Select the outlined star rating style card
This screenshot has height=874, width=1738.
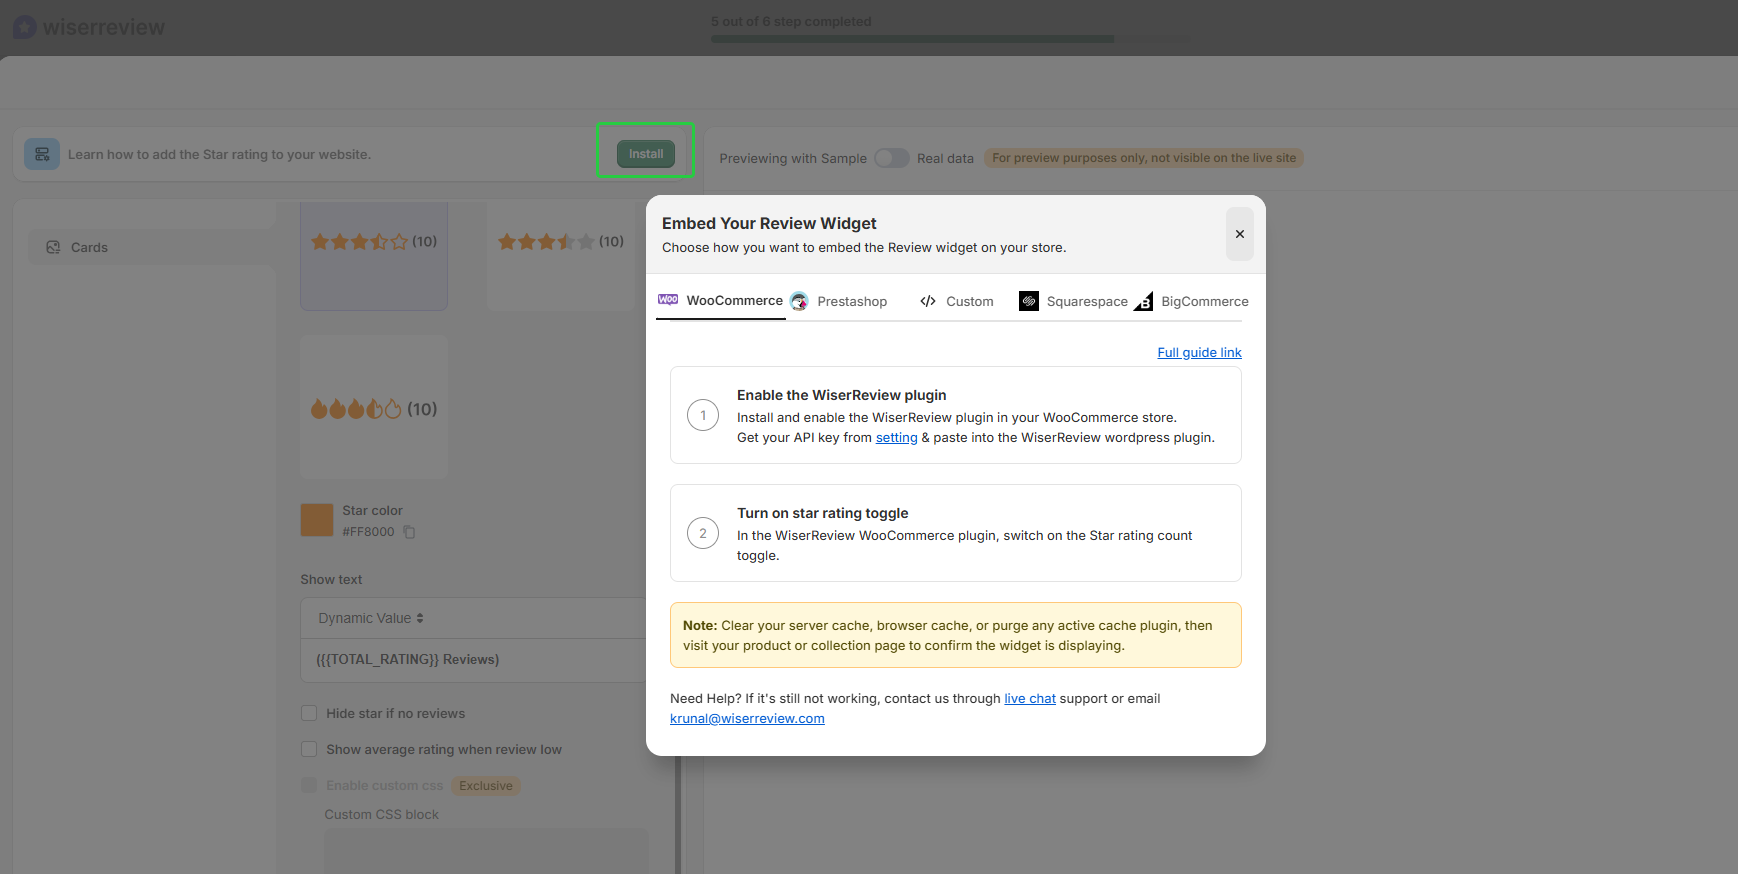374,256
